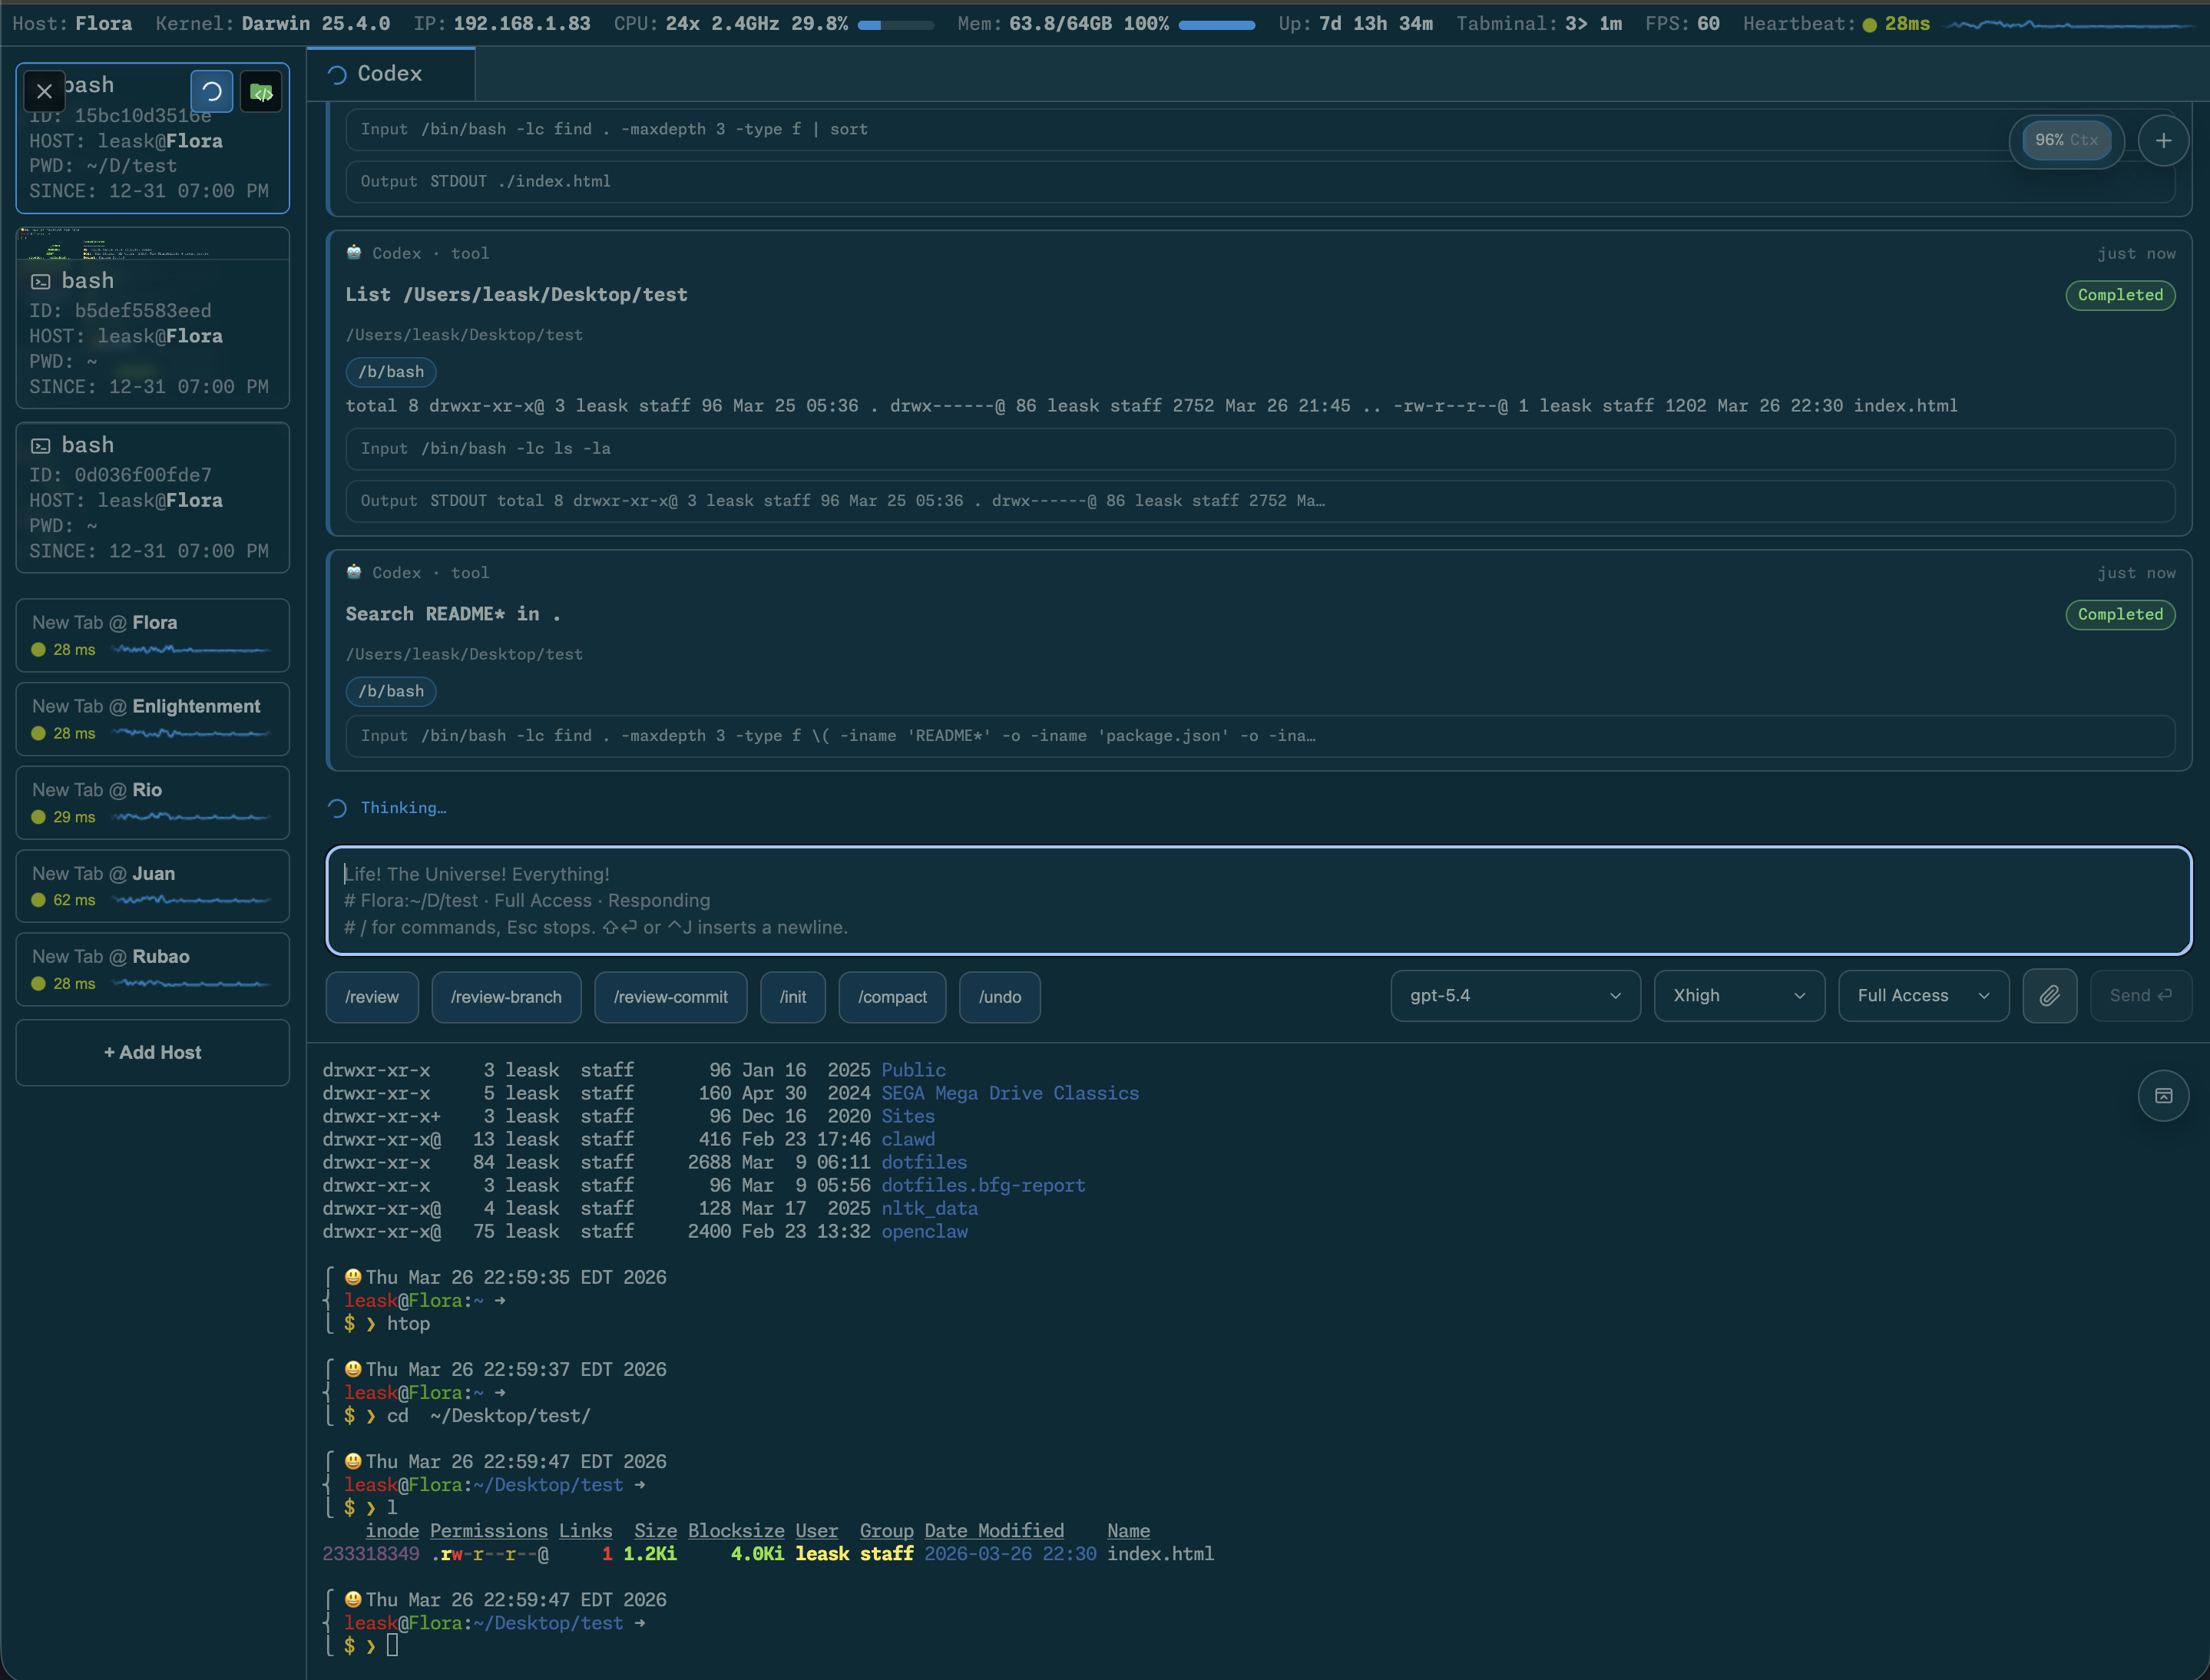Click the paperclip attach file icon
Image resolution: width=2210 pixels, height=1680 pixels.
[2049, 996]
